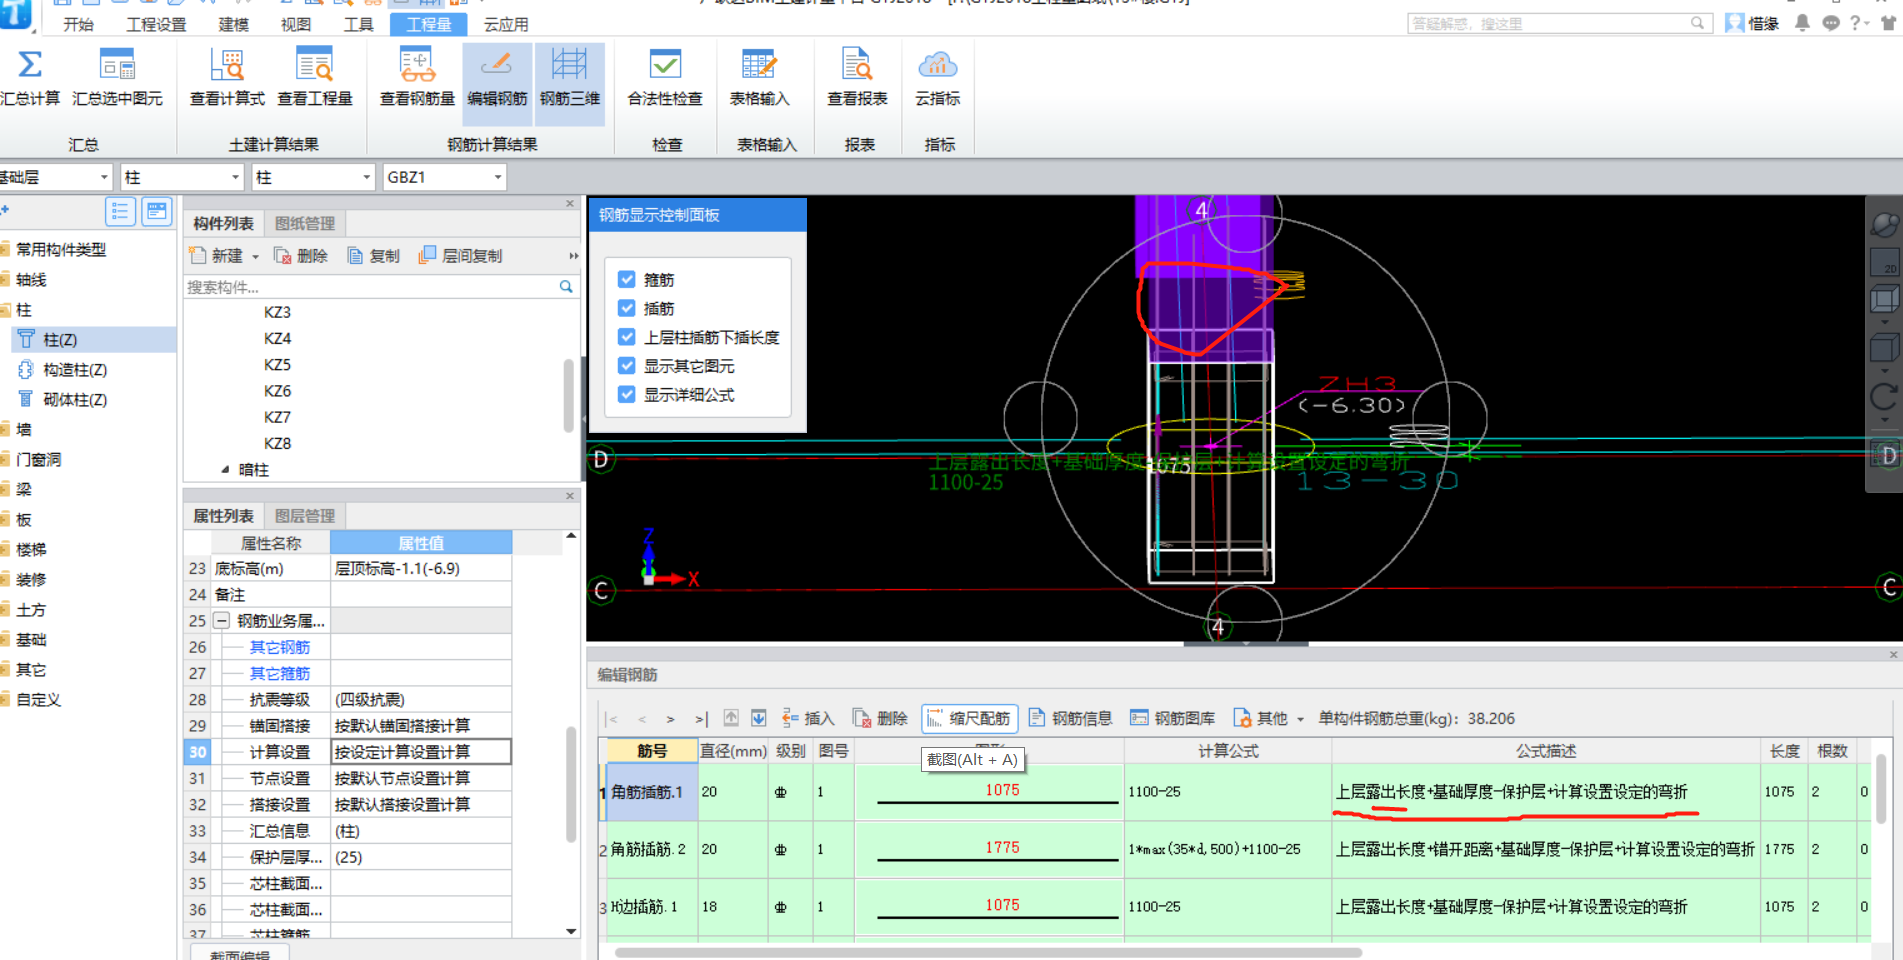Move rebar row down arrow icon

(759, 718)
